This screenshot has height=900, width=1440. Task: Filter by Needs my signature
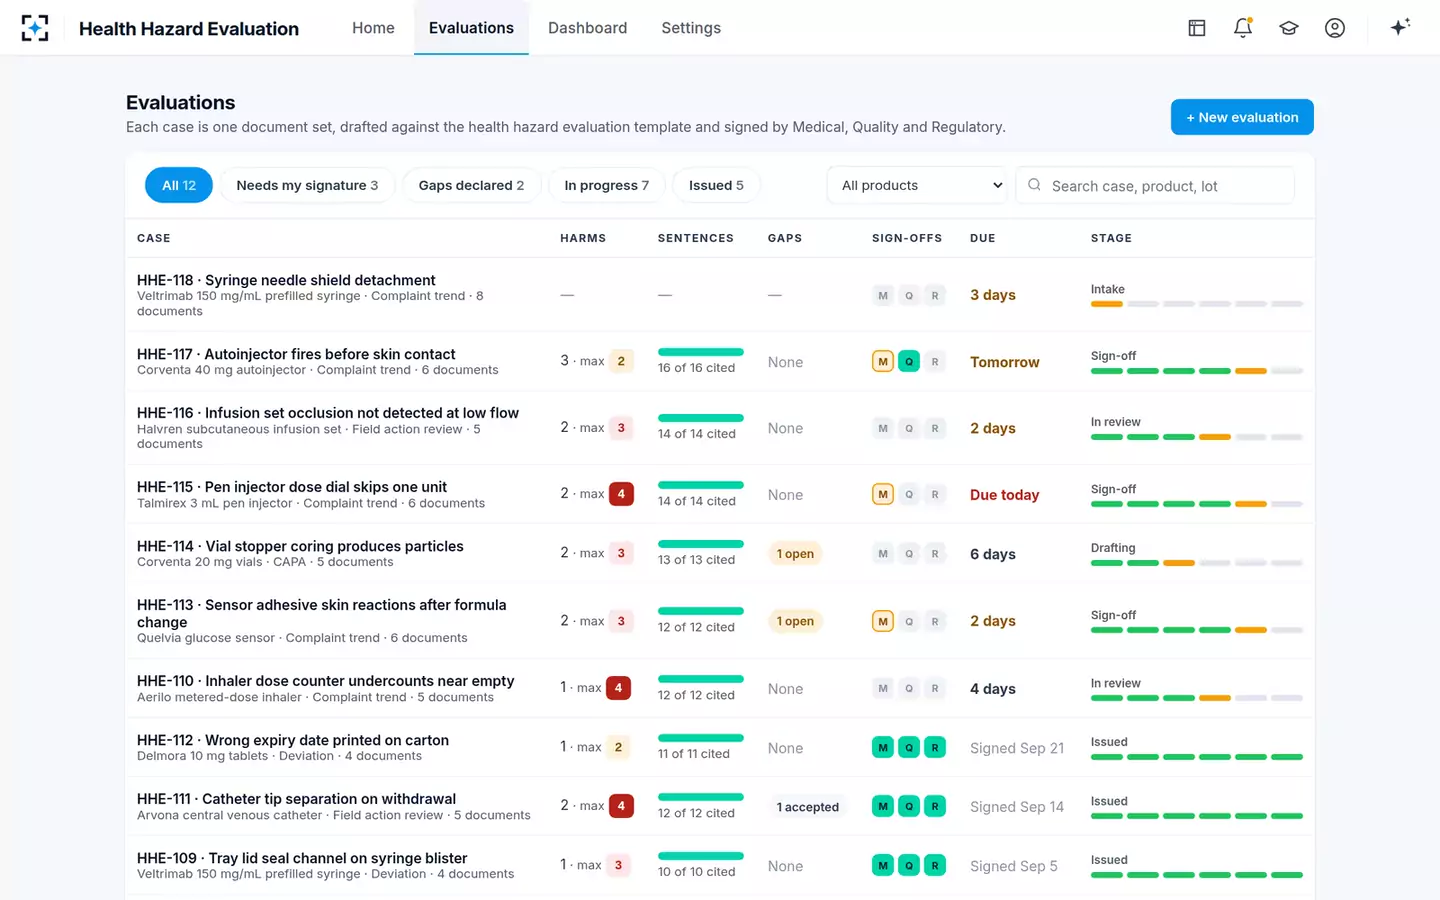coord(307,185)
